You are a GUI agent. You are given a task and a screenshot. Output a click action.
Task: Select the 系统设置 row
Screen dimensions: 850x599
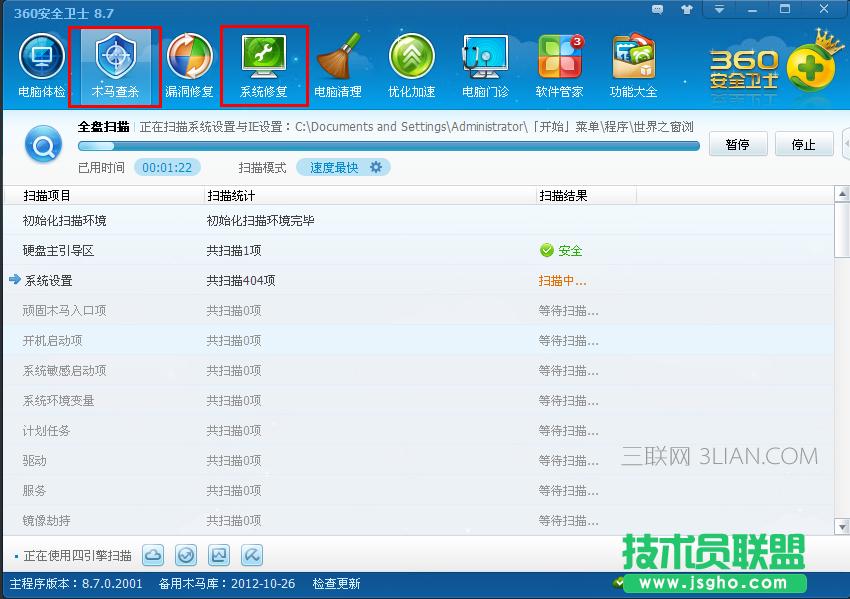(418, 280)
